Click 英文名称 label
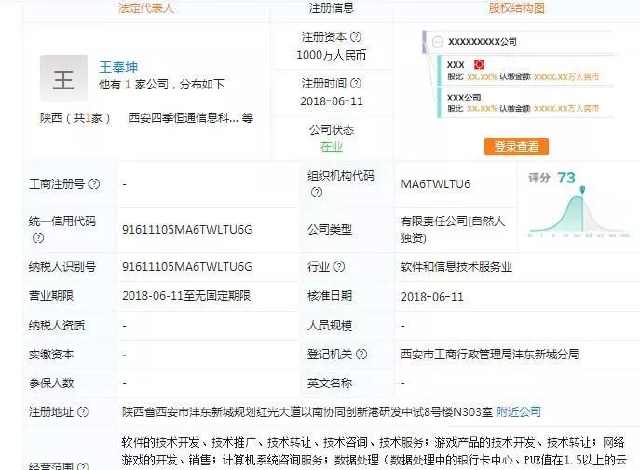Viewport: 640px width, 470px height. point(329,383)
